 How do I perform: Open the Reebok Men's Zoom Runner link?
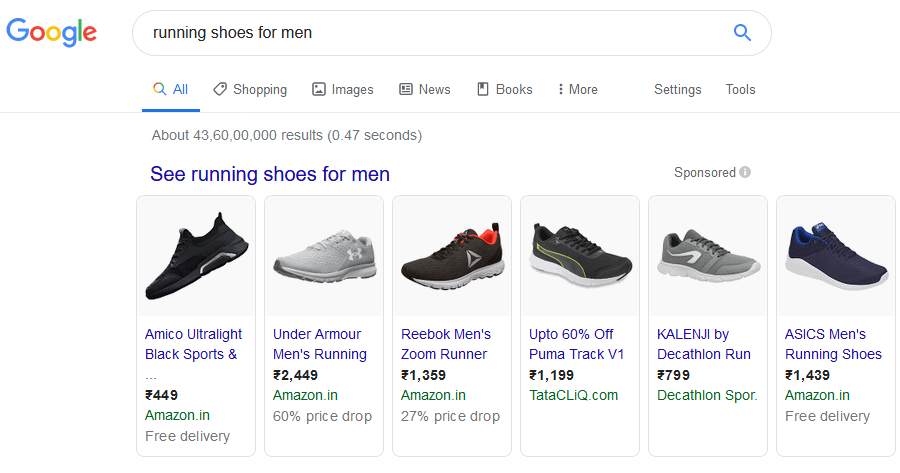click(x=446, y=344)
